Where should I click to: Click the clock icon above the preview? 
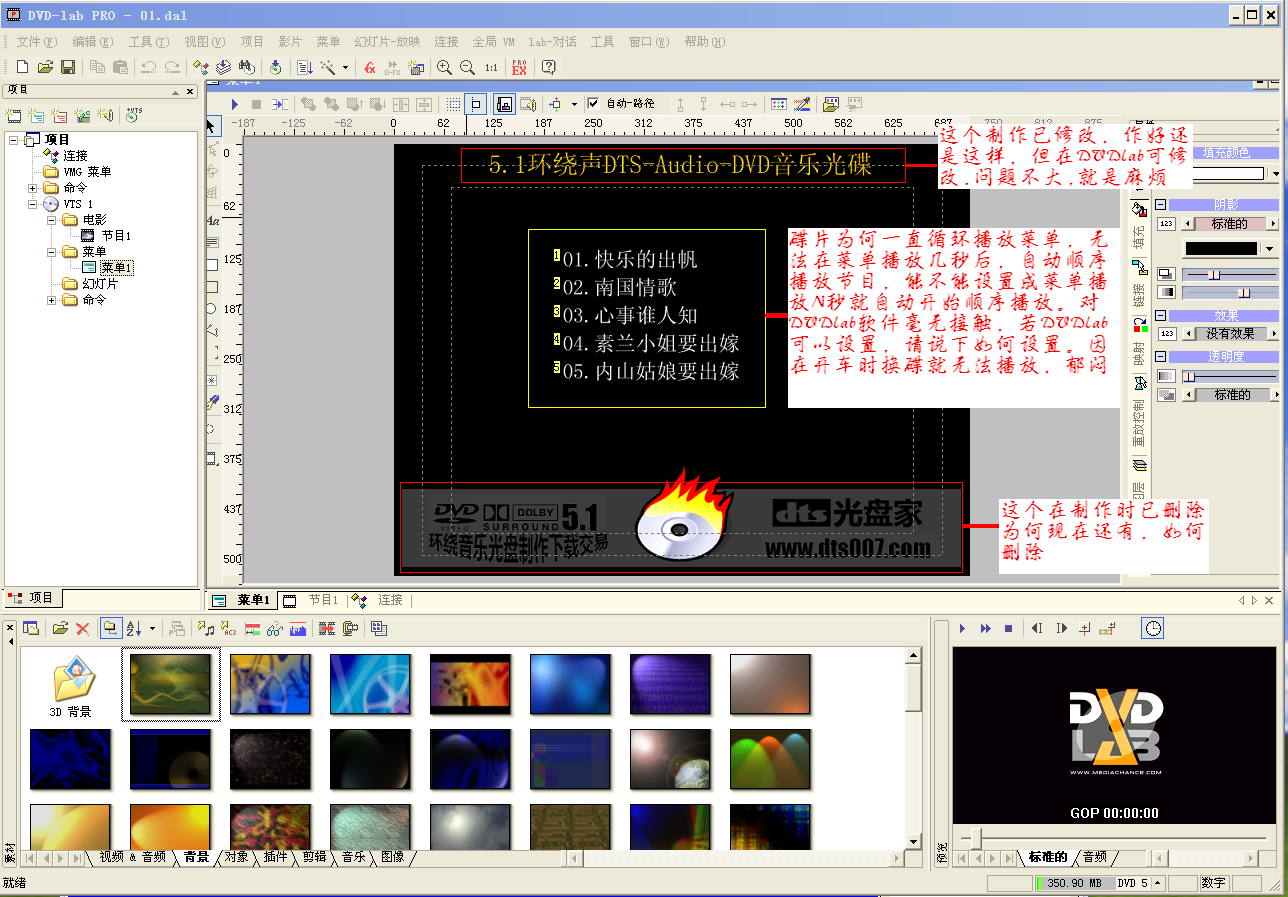point(1154,628)
